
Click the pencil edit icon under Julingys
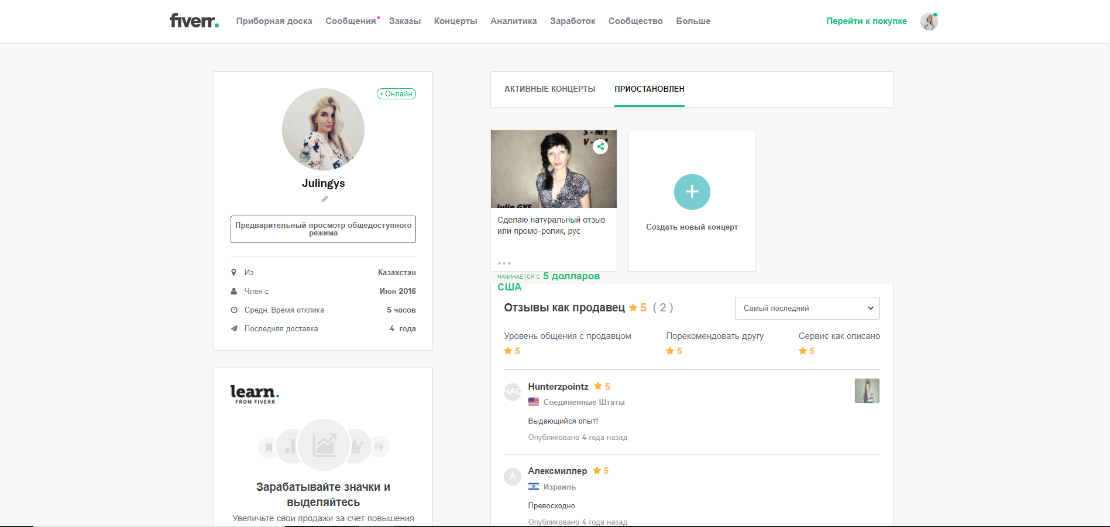[x=324, y=199]
